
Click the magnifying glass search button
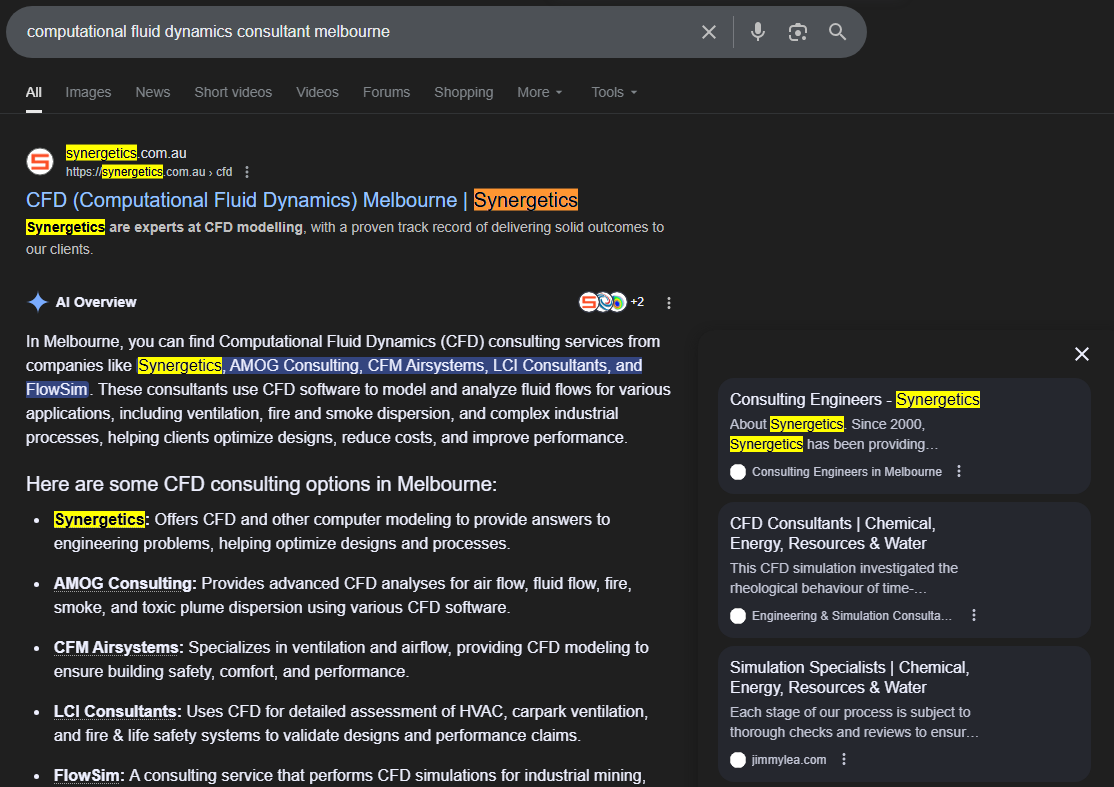[x=838, y=32]
